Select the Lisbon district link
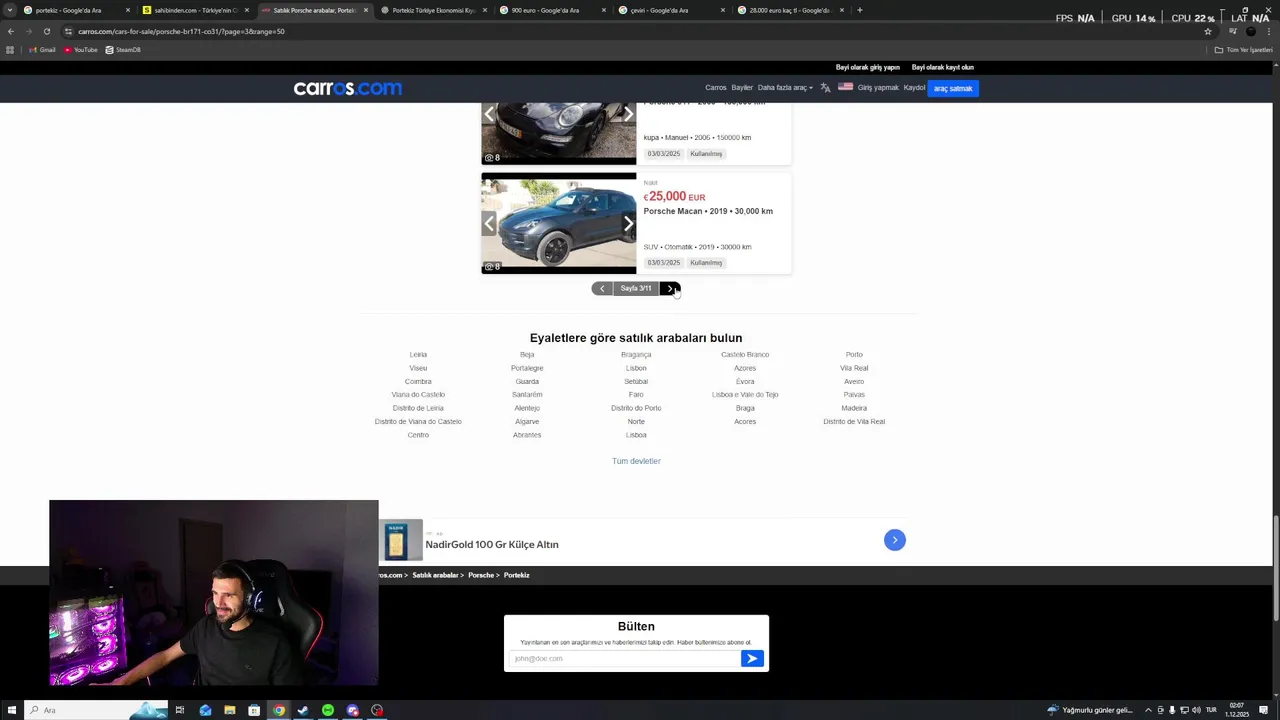The height and width of the screenshot is (720, 1280). (636, 368)
